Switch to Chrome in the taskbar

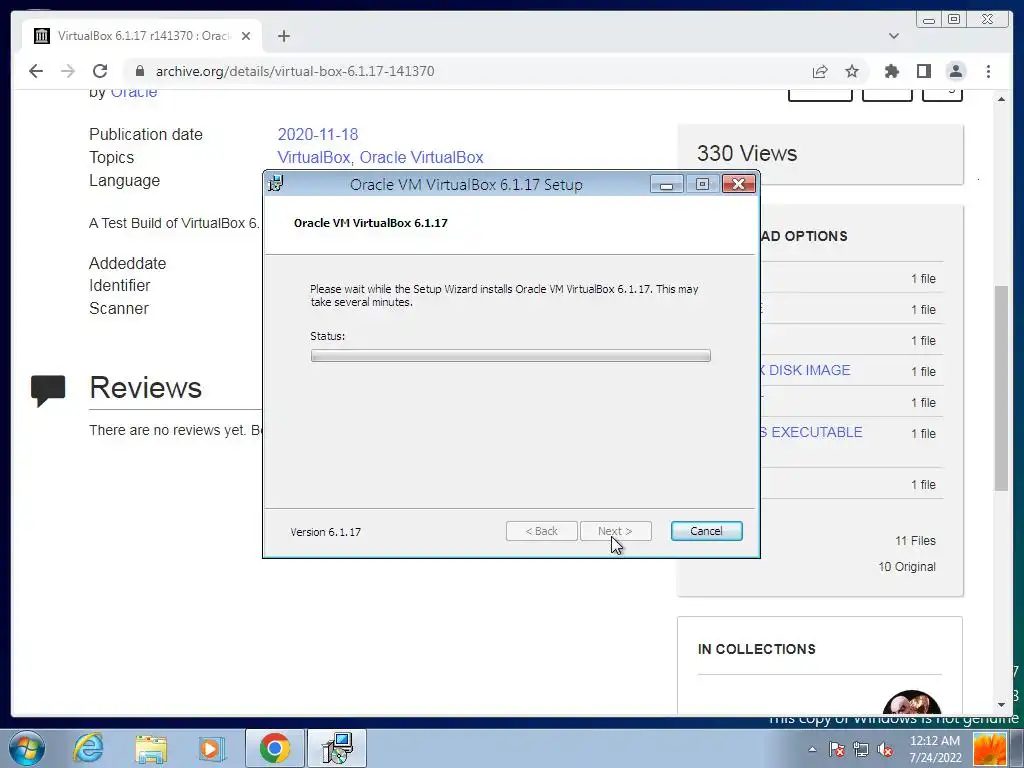(x=274, y=748)
